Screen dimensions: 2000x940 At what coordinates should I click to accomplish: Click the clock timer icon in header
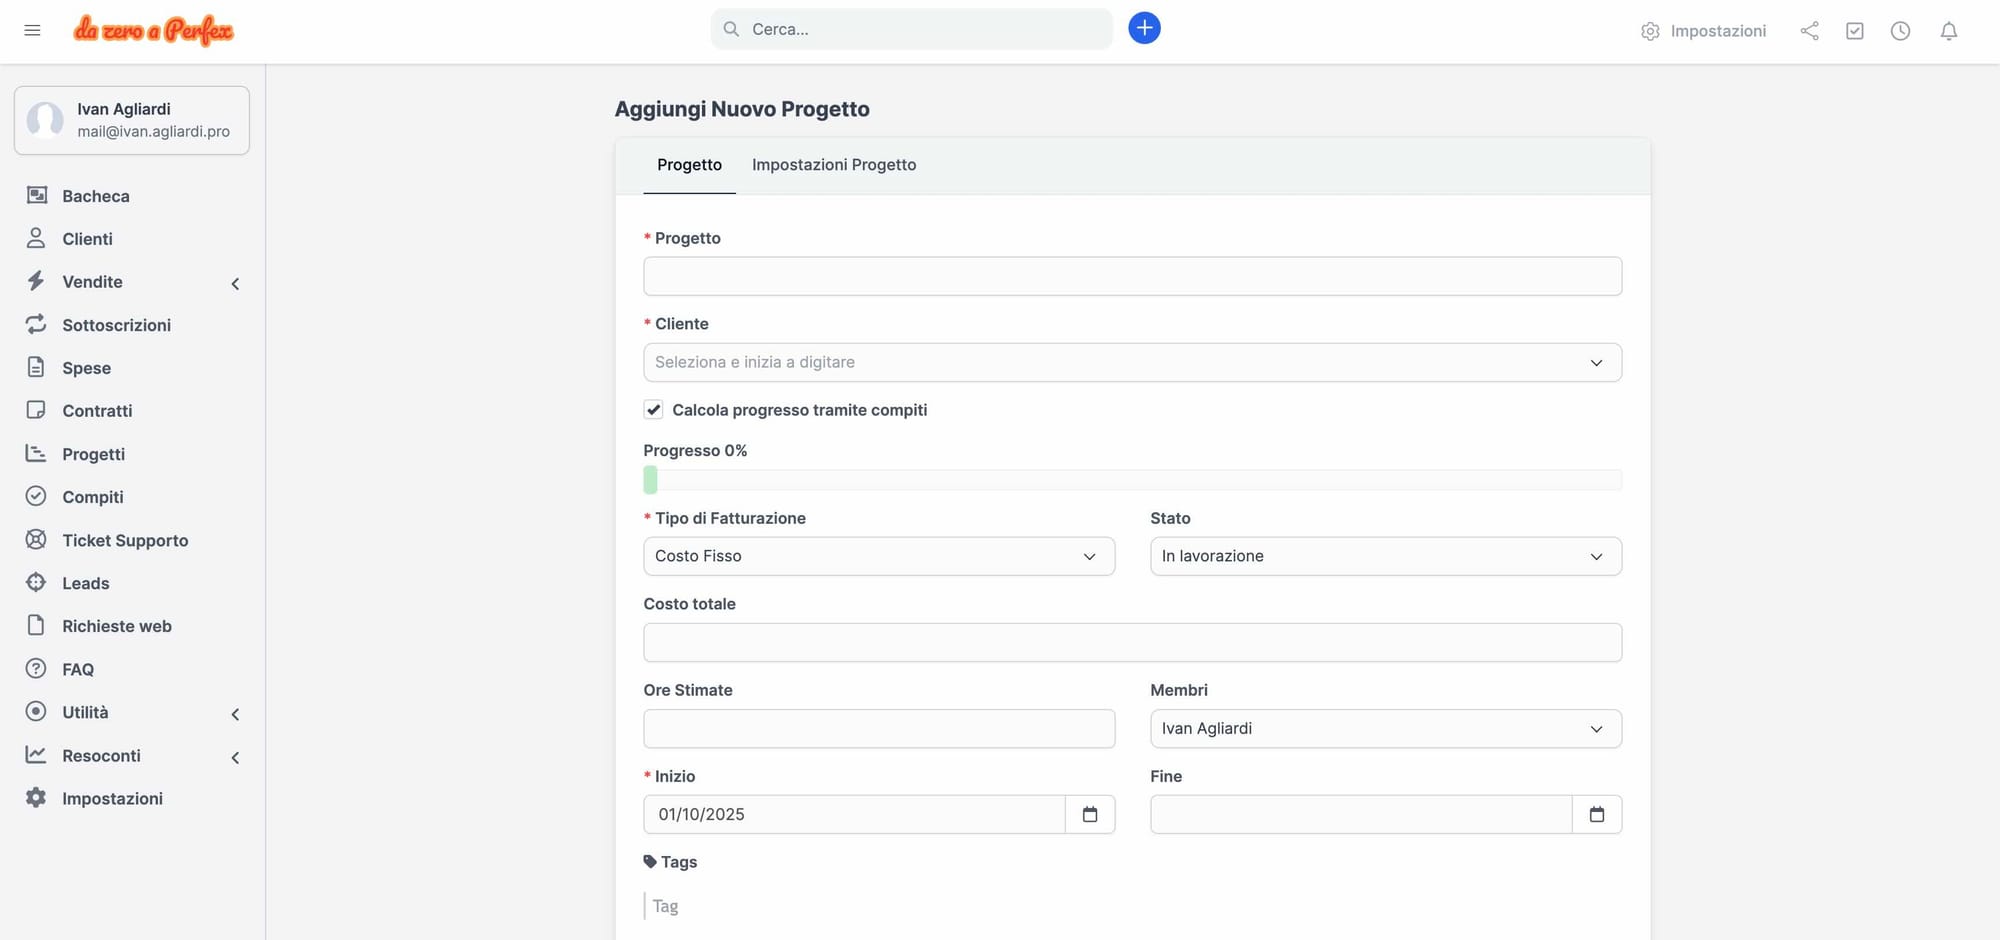tap(1900, 31)
